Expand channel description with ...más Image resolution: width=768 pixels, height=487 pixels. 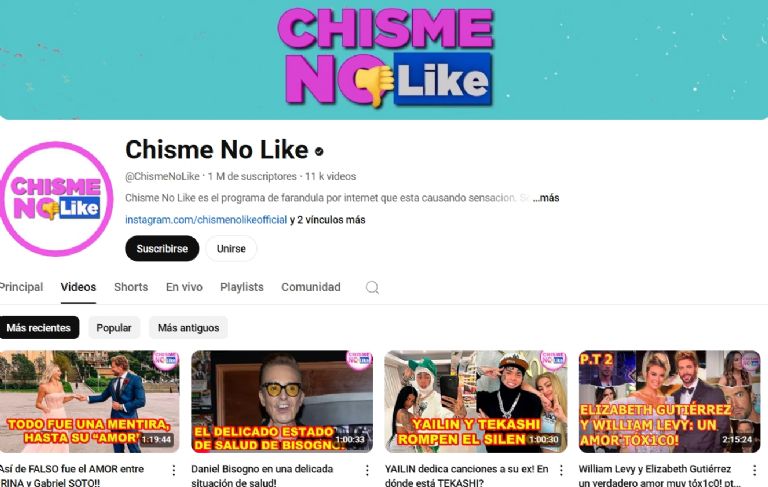point(546,198)
